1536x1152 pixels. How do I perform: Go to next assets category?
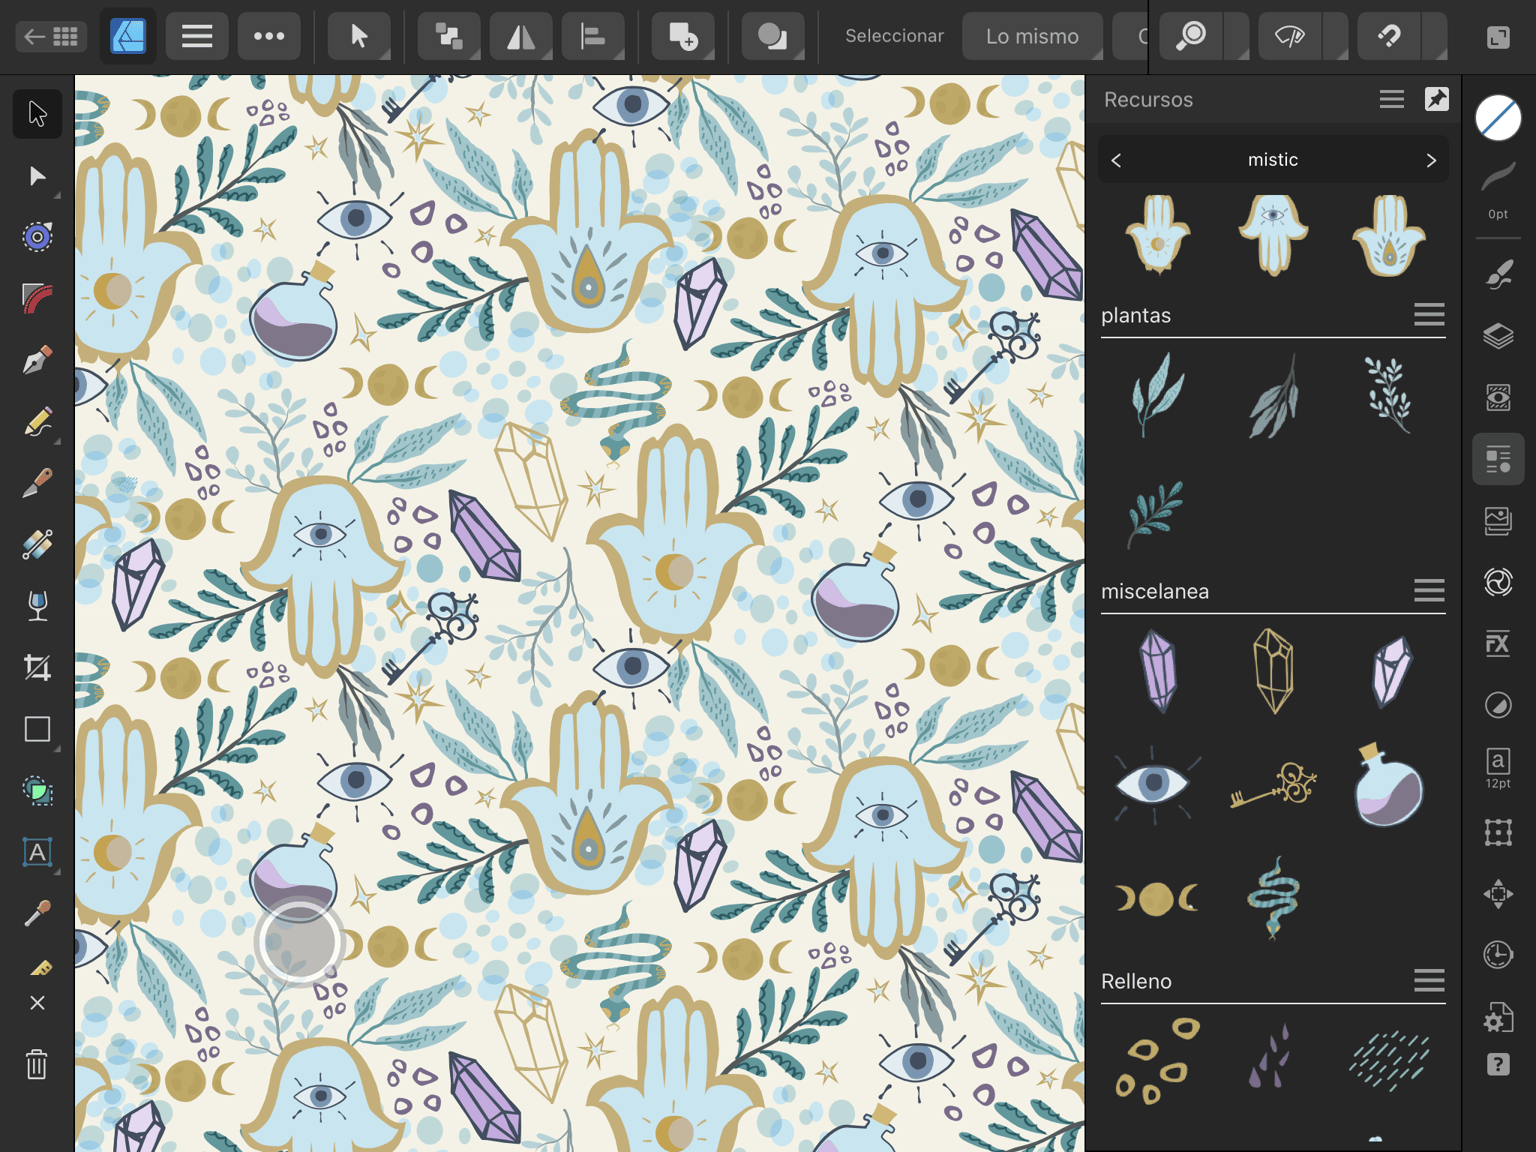coord(1431,160)
